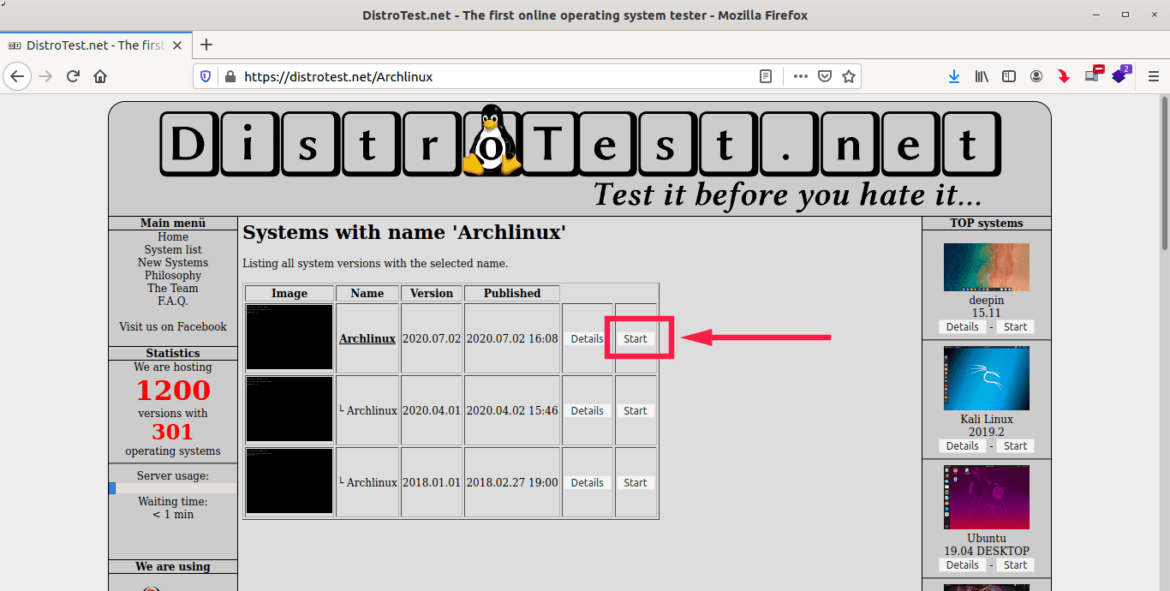Open Reader View from the address bar
Screen dimensions: 1170x591
(765, 76)
